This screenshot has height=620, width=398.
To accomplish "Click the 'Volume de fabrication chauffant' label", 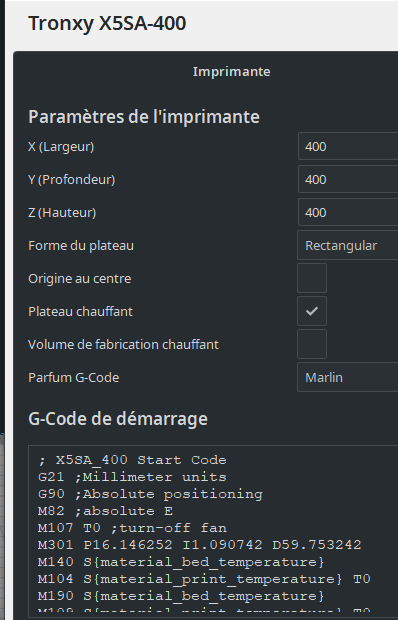I will (x=123, y=344).
